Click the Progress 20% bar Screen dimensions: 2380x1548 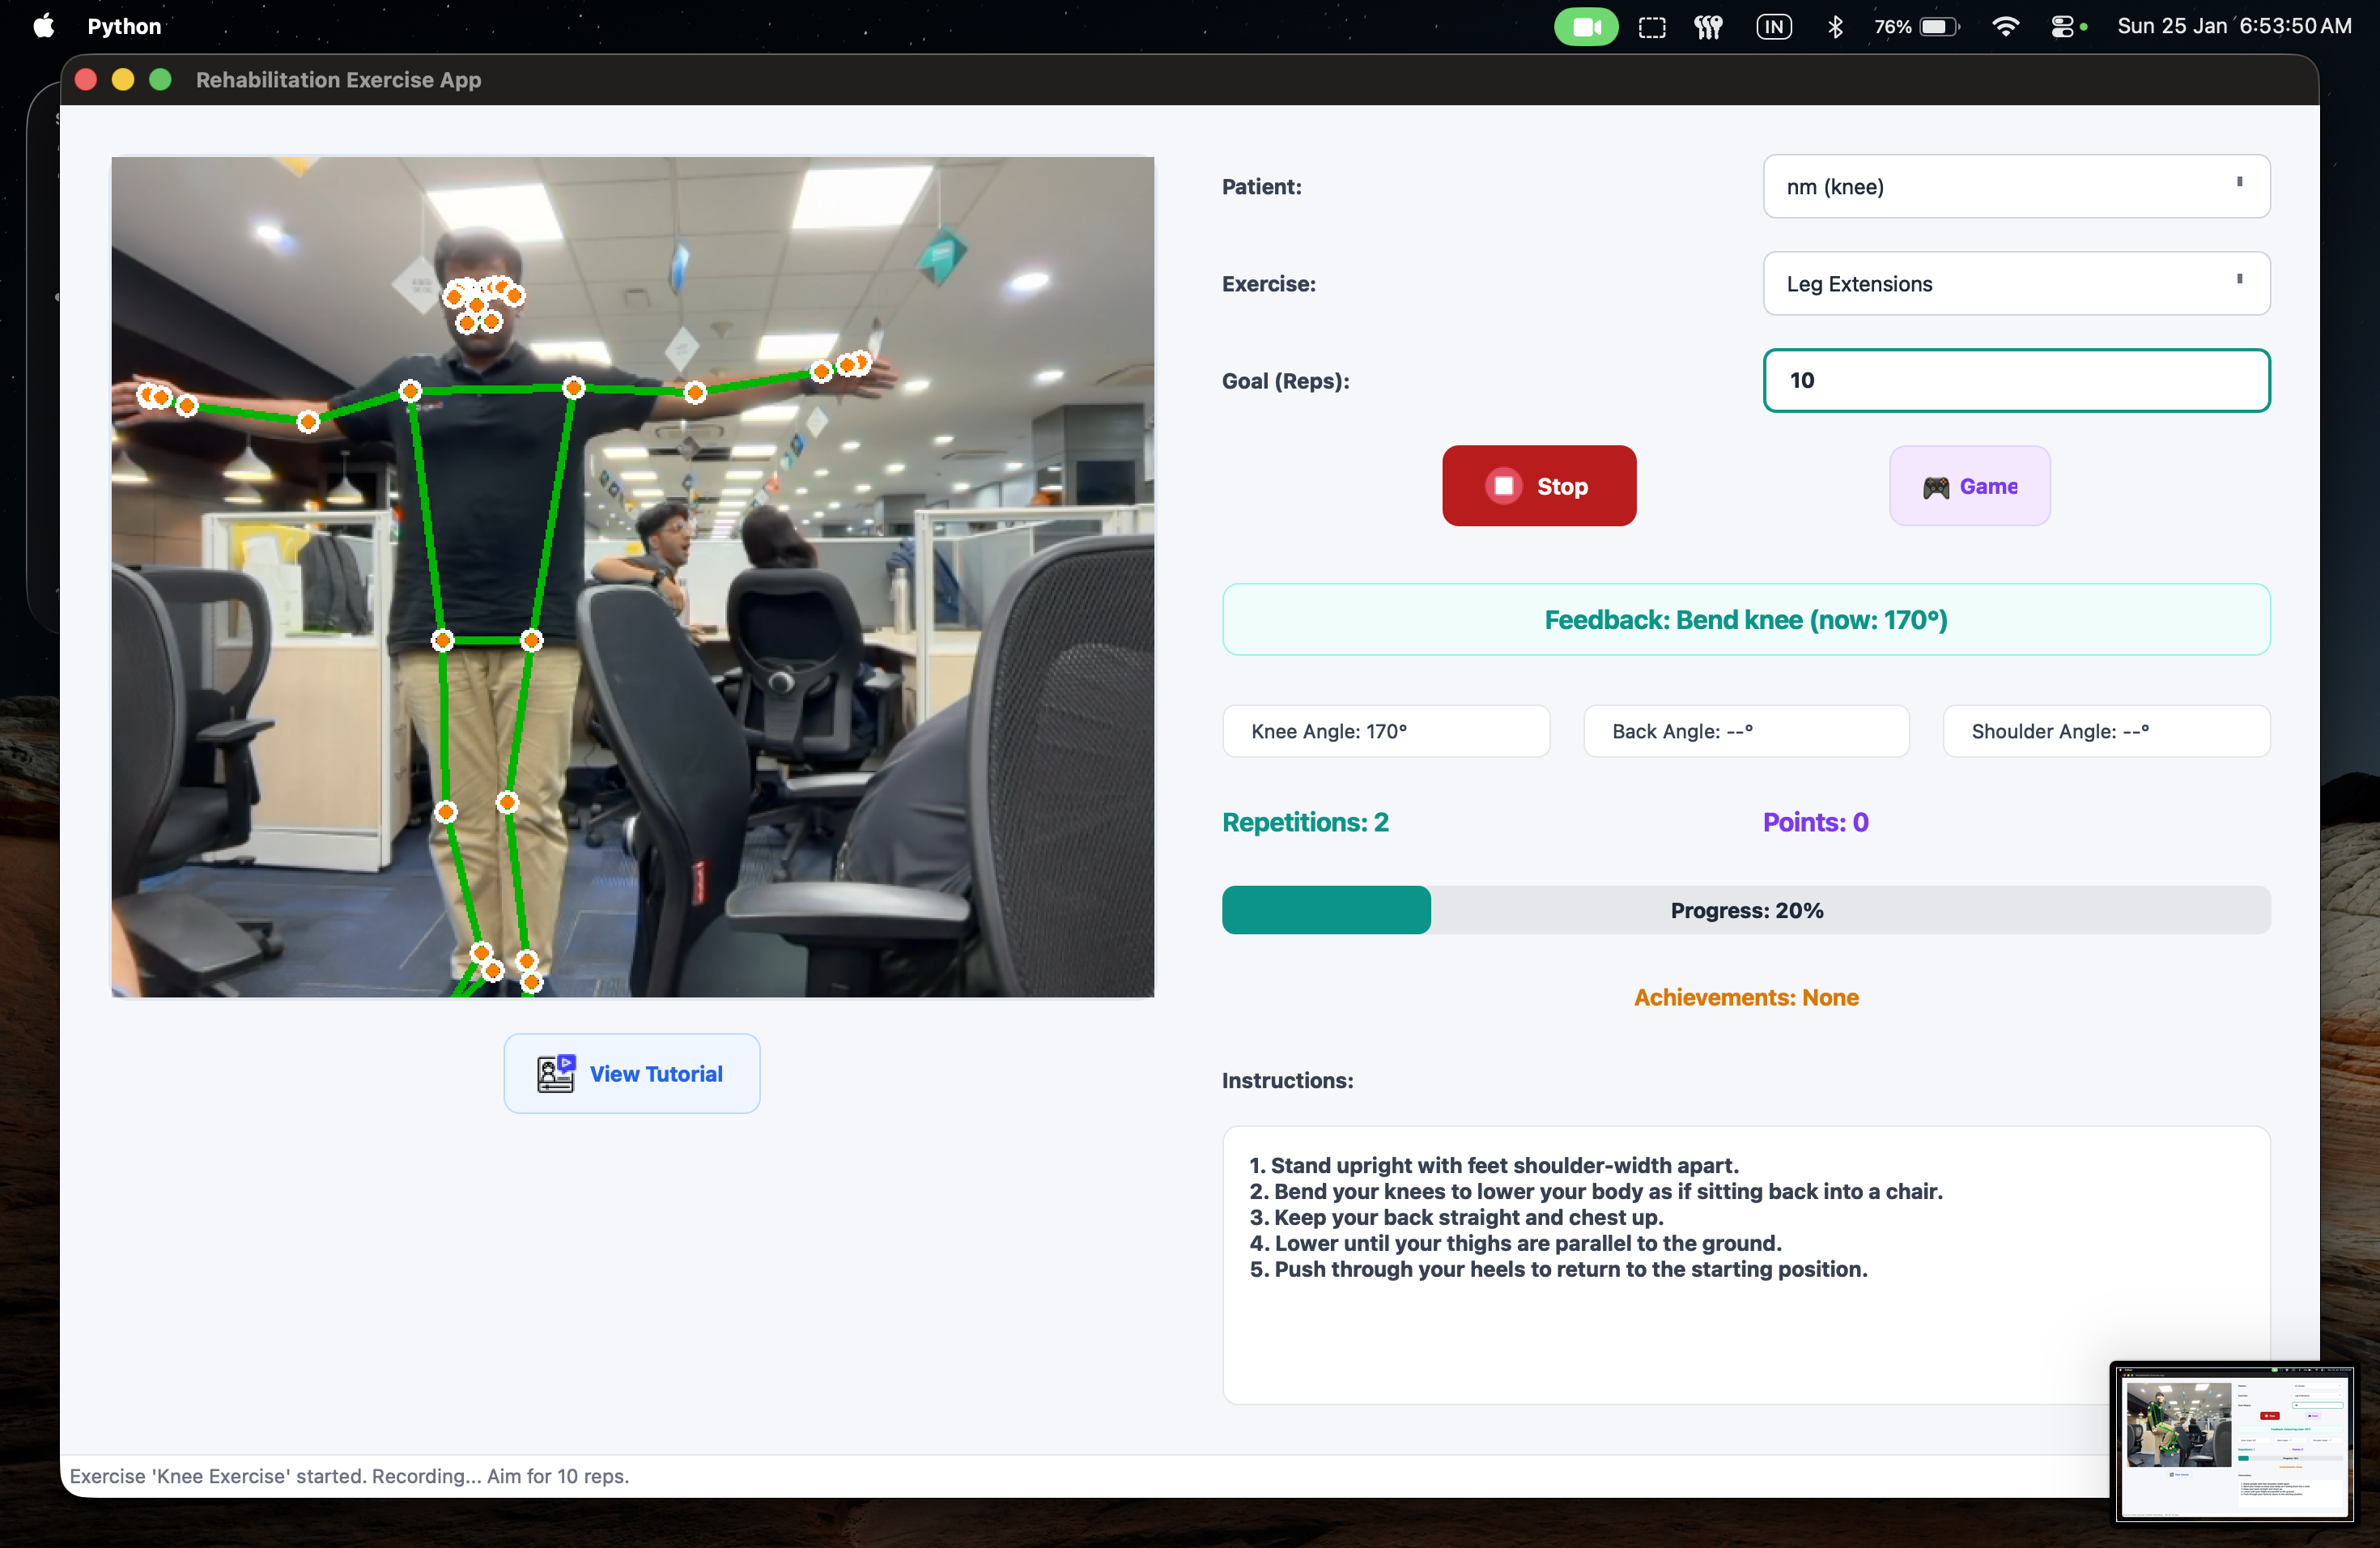(x=1745, y=910)
